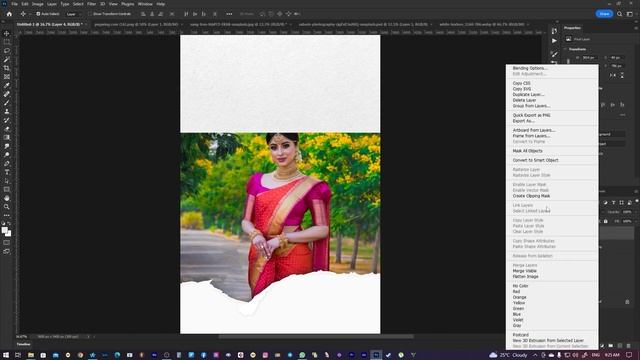The width and height of the screenshot is (640, 360).
Task: Open the Image menu in menu bar
Action: coord(38,4)
